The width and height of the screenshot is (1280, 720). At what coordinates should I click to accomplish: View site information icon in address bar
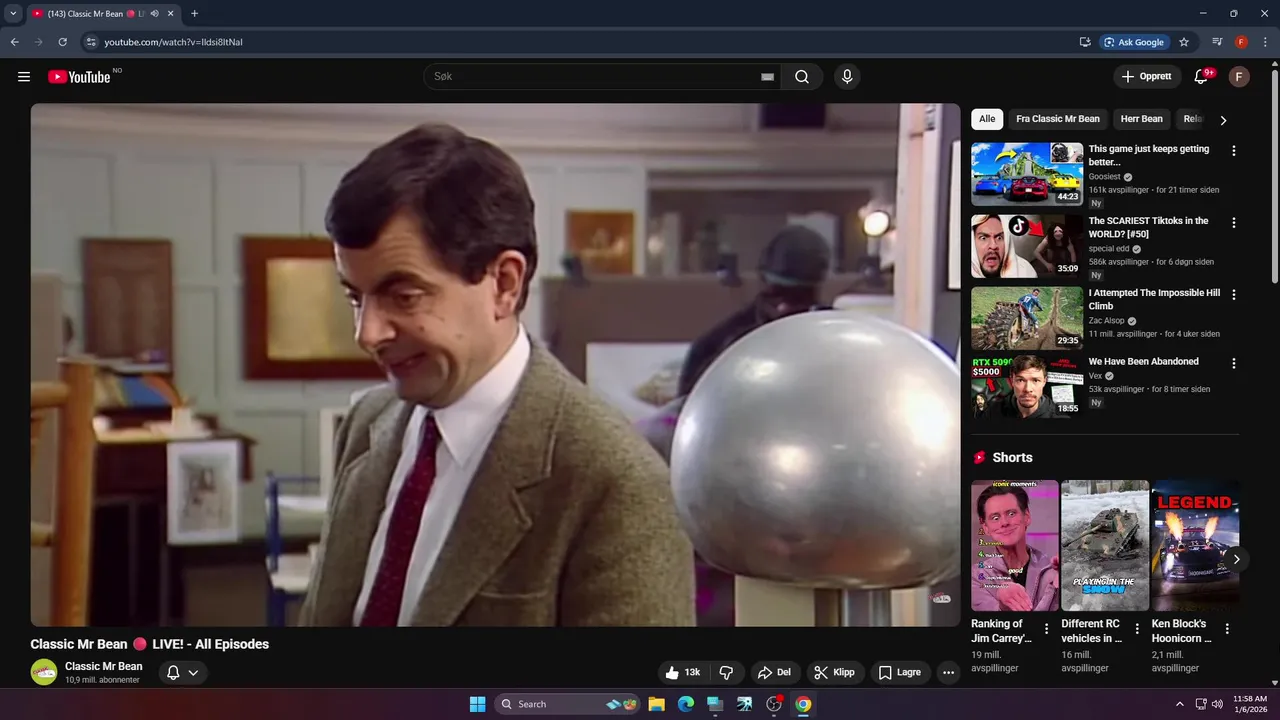point(90,42)
